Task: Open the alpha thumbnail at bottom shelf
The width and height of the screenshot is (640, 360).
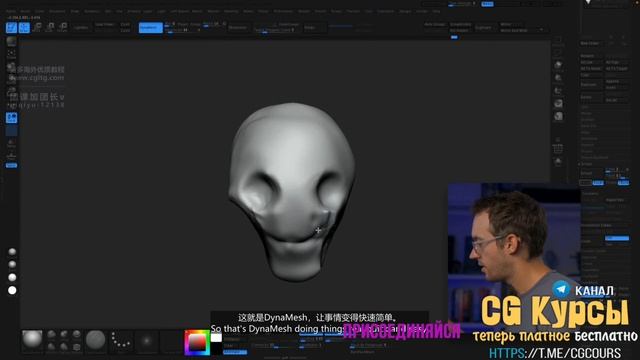Action: (147, 340)
